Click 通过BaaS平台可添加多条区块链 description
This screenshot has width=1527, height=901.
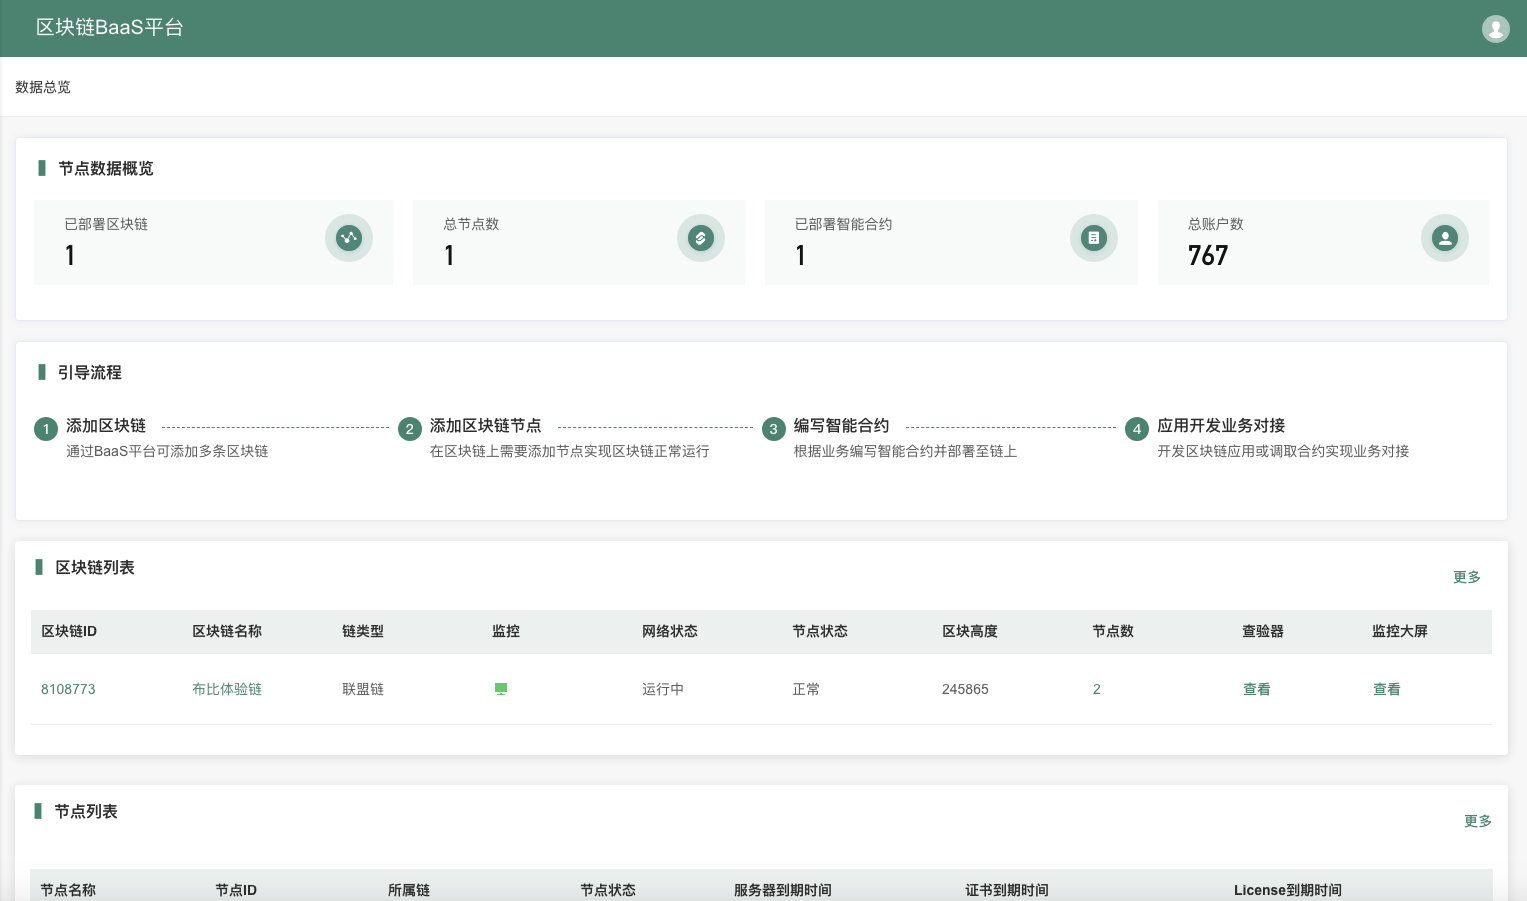167,451
